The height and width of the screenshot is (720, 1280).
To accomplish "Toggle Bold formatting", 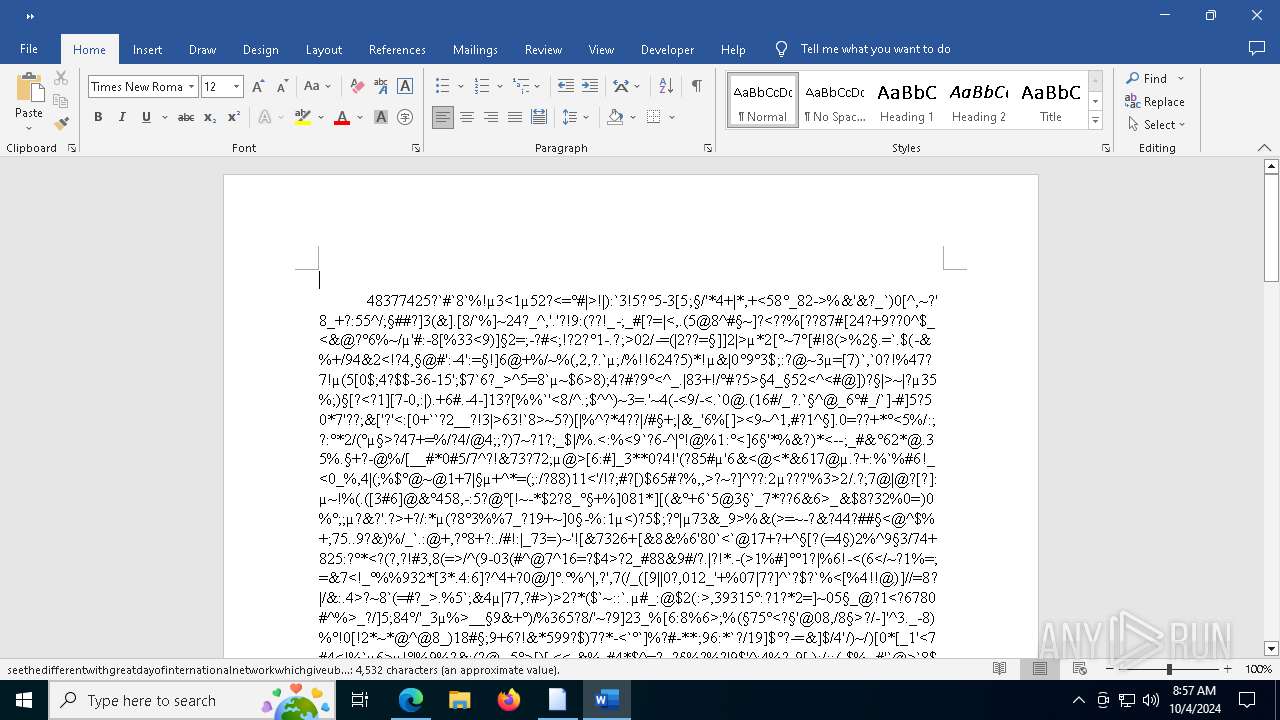I will (98, 117).
